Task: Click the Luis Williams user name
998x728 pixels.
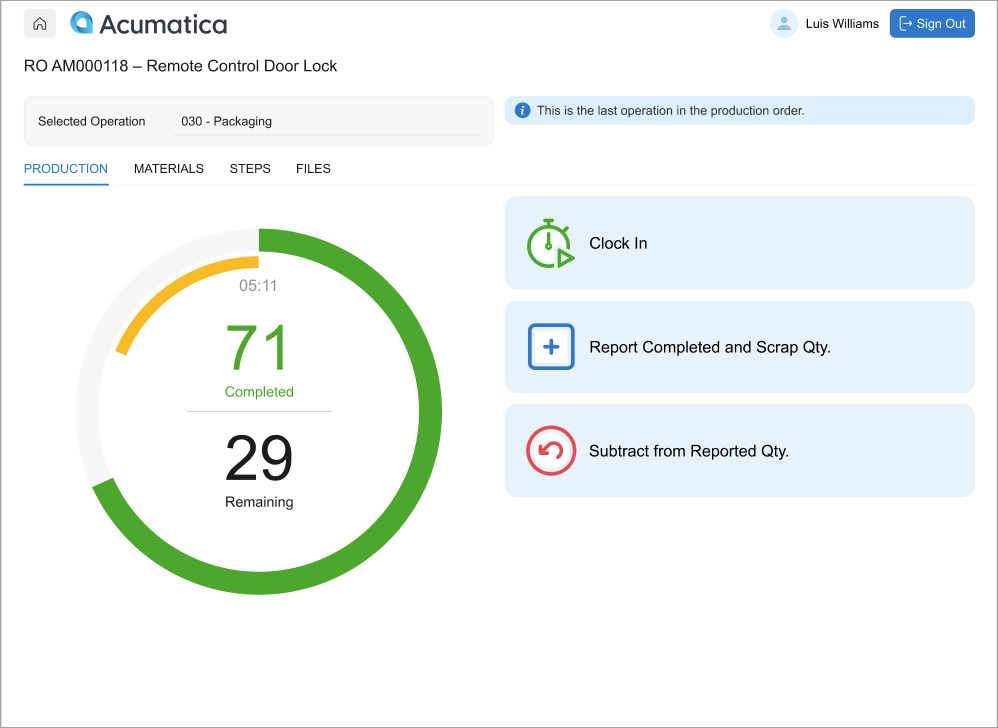Action: pos(842,24)
